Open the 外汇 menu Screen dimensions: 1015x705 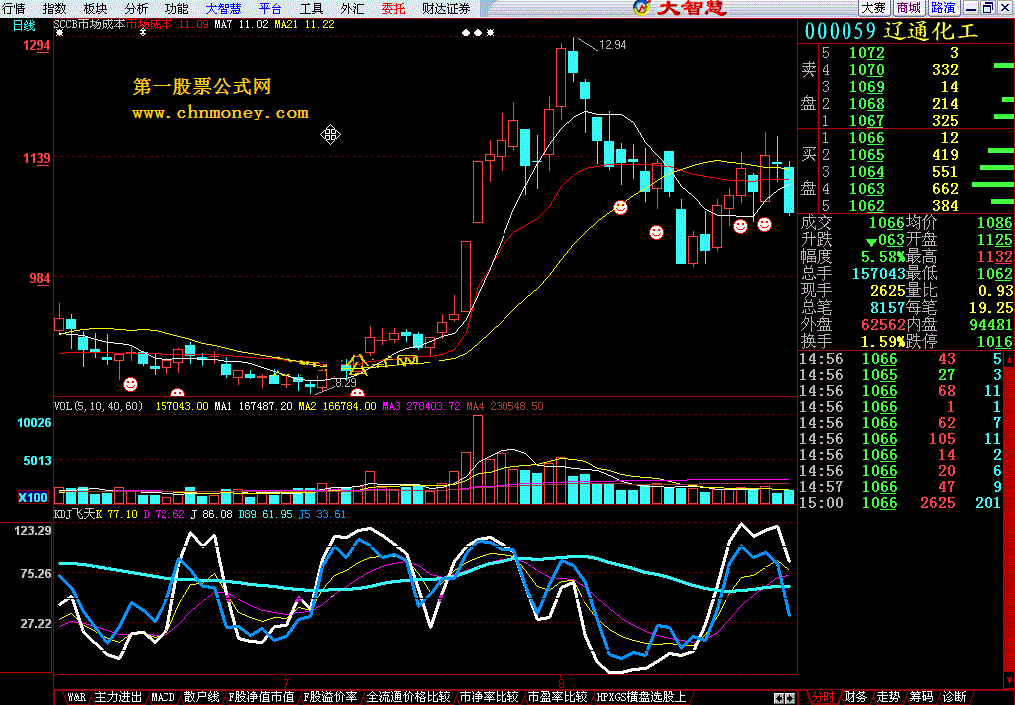(x=352, y=8)
